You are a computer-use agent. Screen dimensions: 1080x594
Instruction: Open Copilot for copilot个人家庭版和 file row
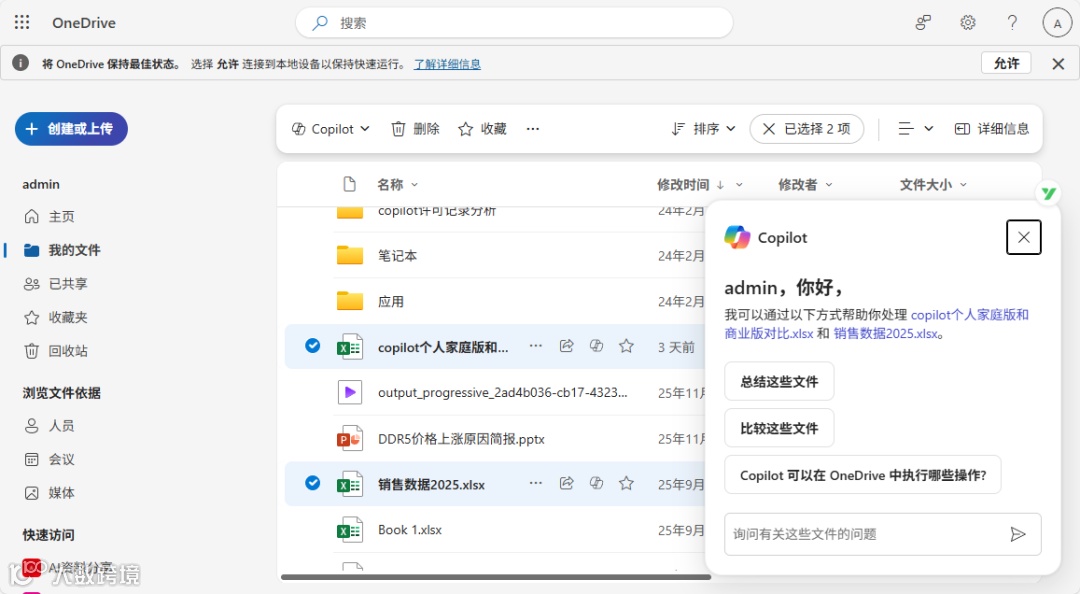(596, 346)
